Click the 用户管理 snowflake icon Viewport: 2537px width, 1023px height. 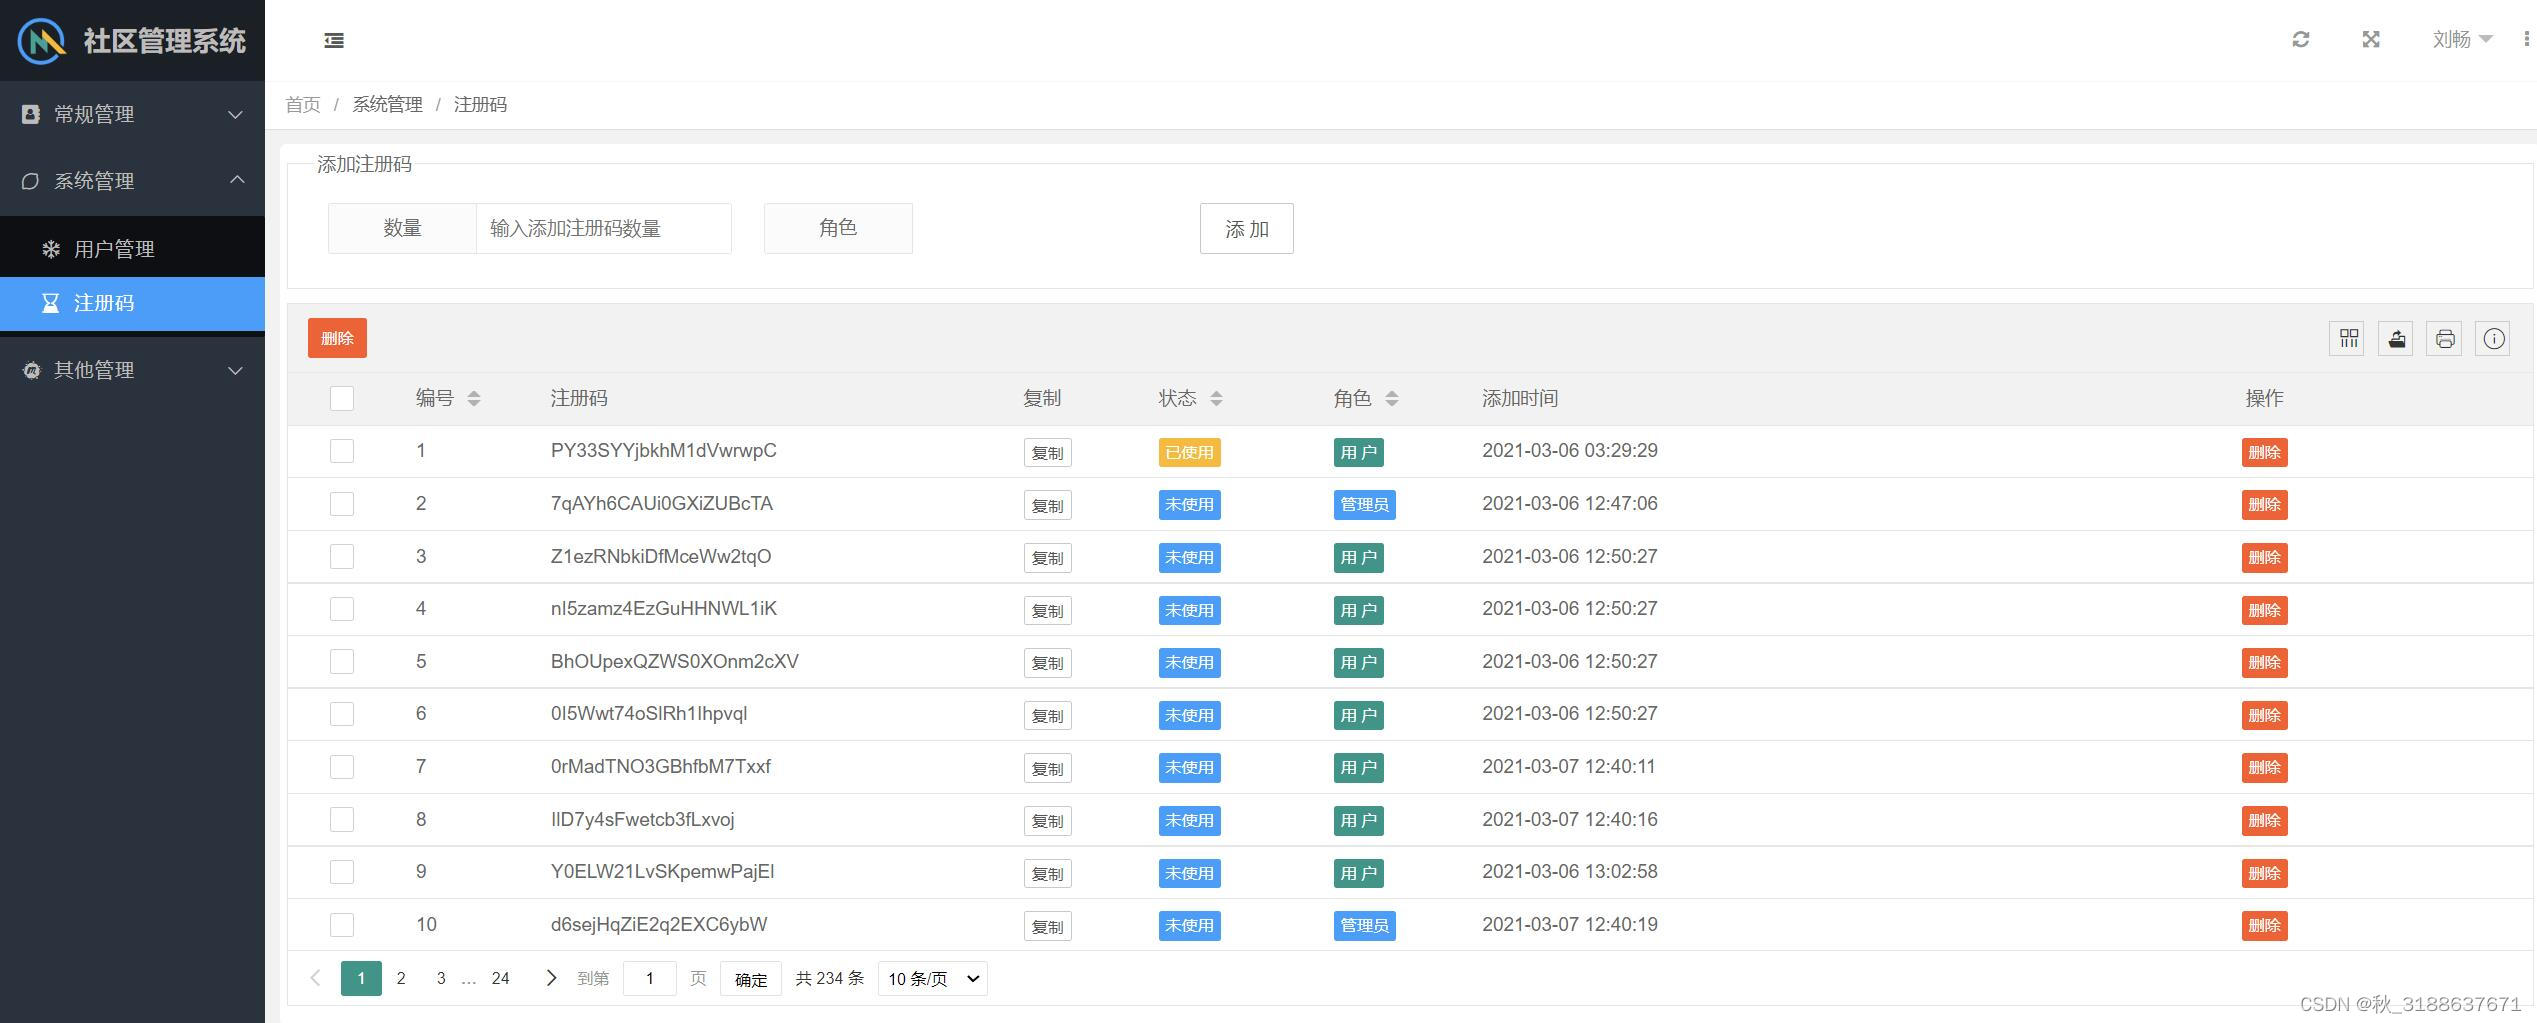[x=51, y=249]
